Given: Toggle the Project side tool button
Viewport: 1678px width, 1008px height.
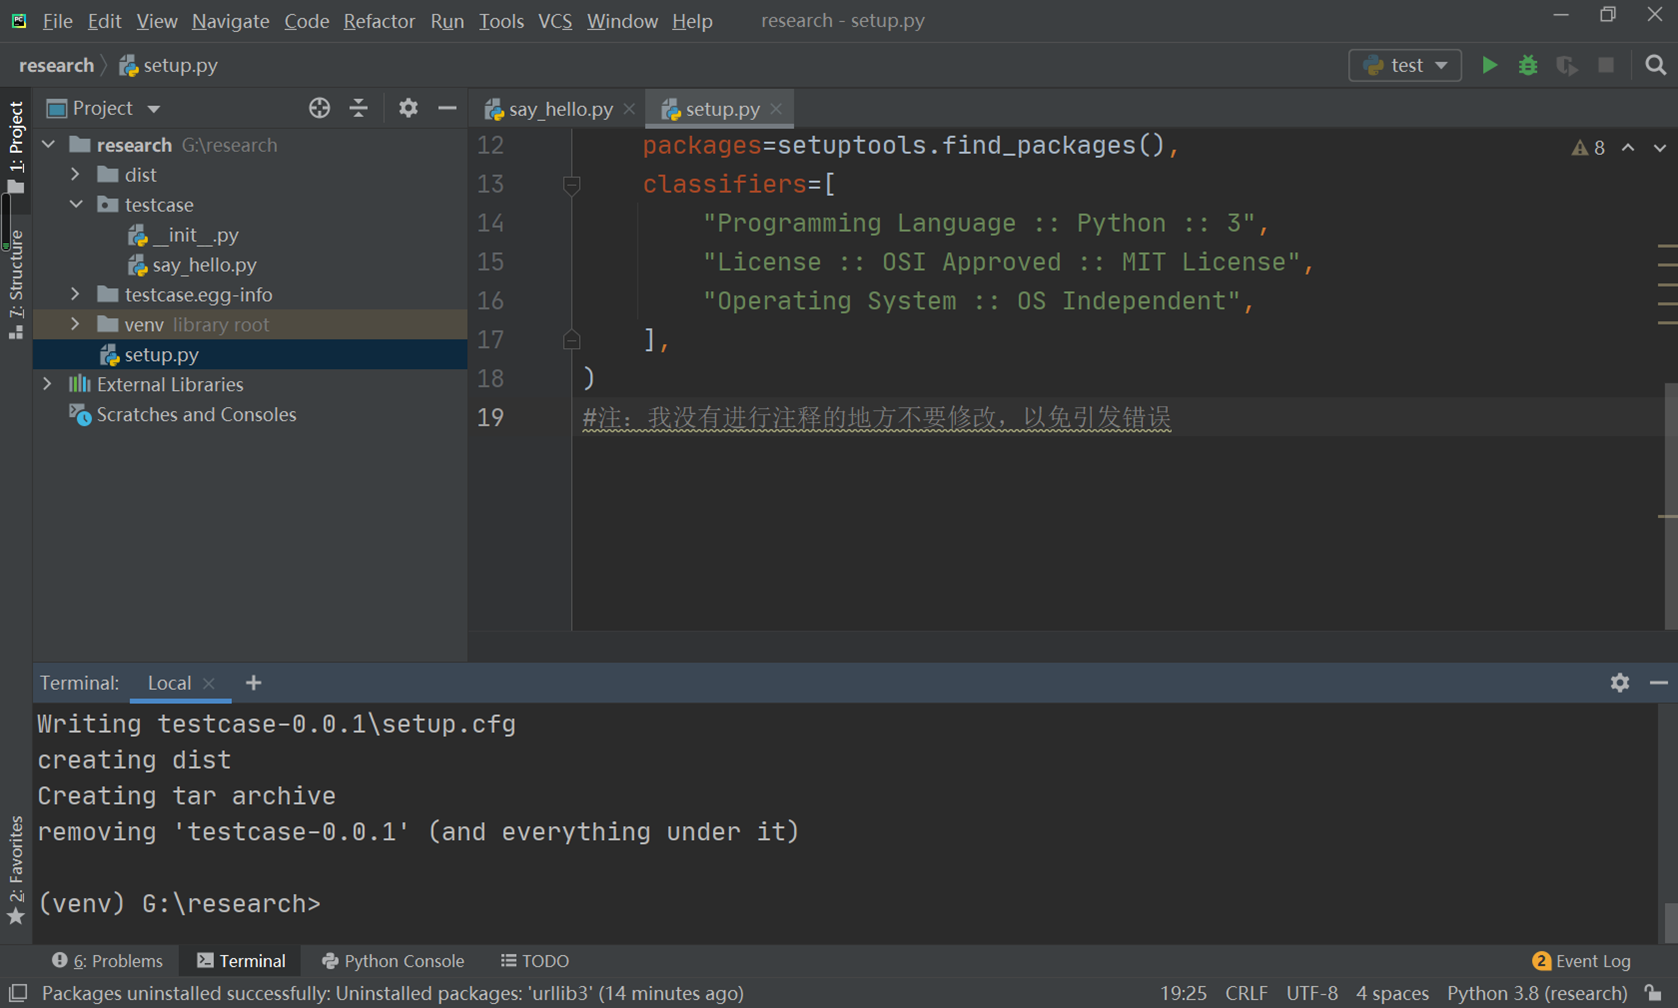Looking at the screenshot, I should point(16,147).
